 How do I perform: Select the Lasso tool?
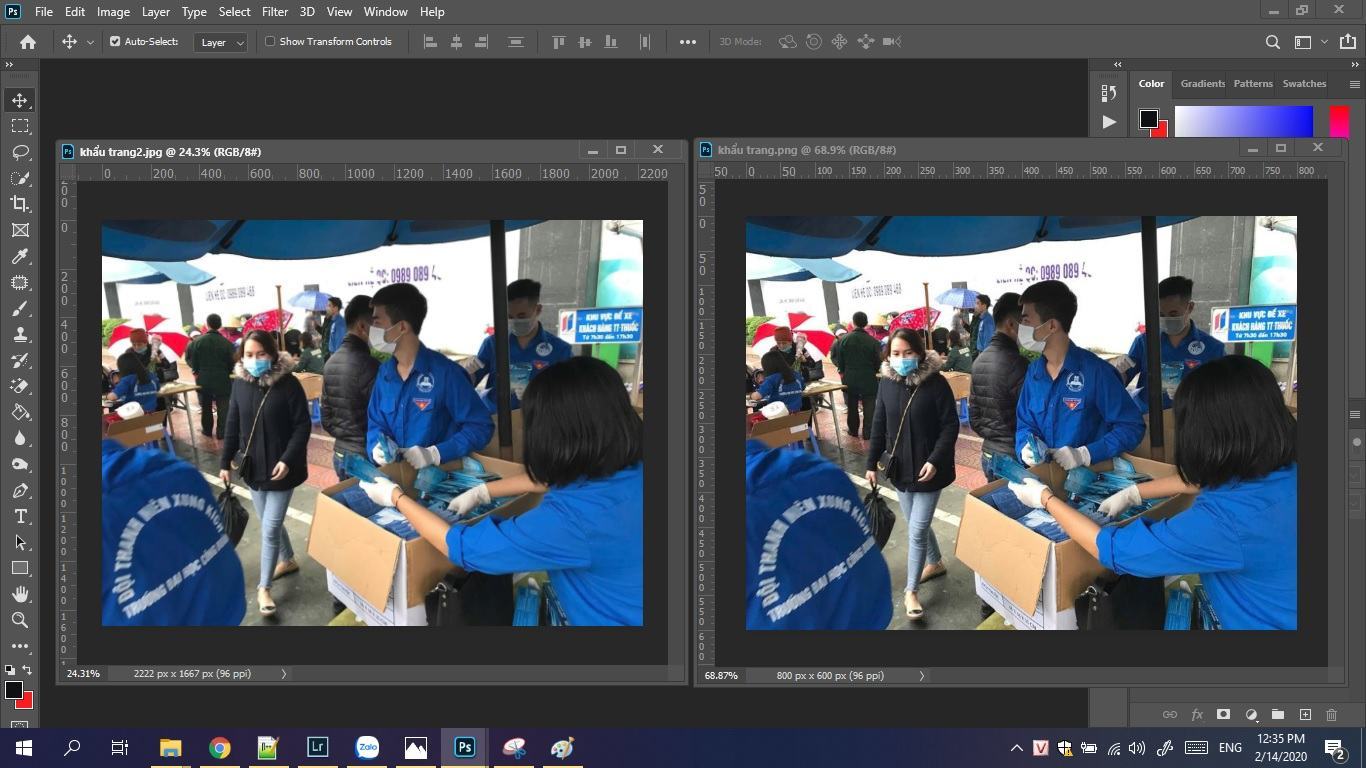20,152
